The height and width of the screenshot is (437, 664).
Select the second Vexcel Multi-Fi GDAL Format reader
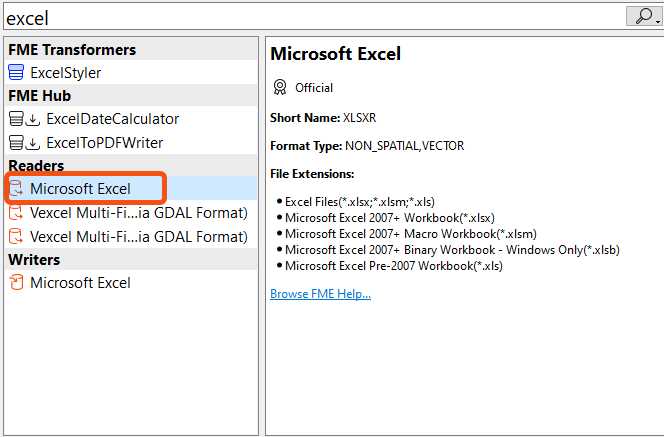[x=131, y=236]
